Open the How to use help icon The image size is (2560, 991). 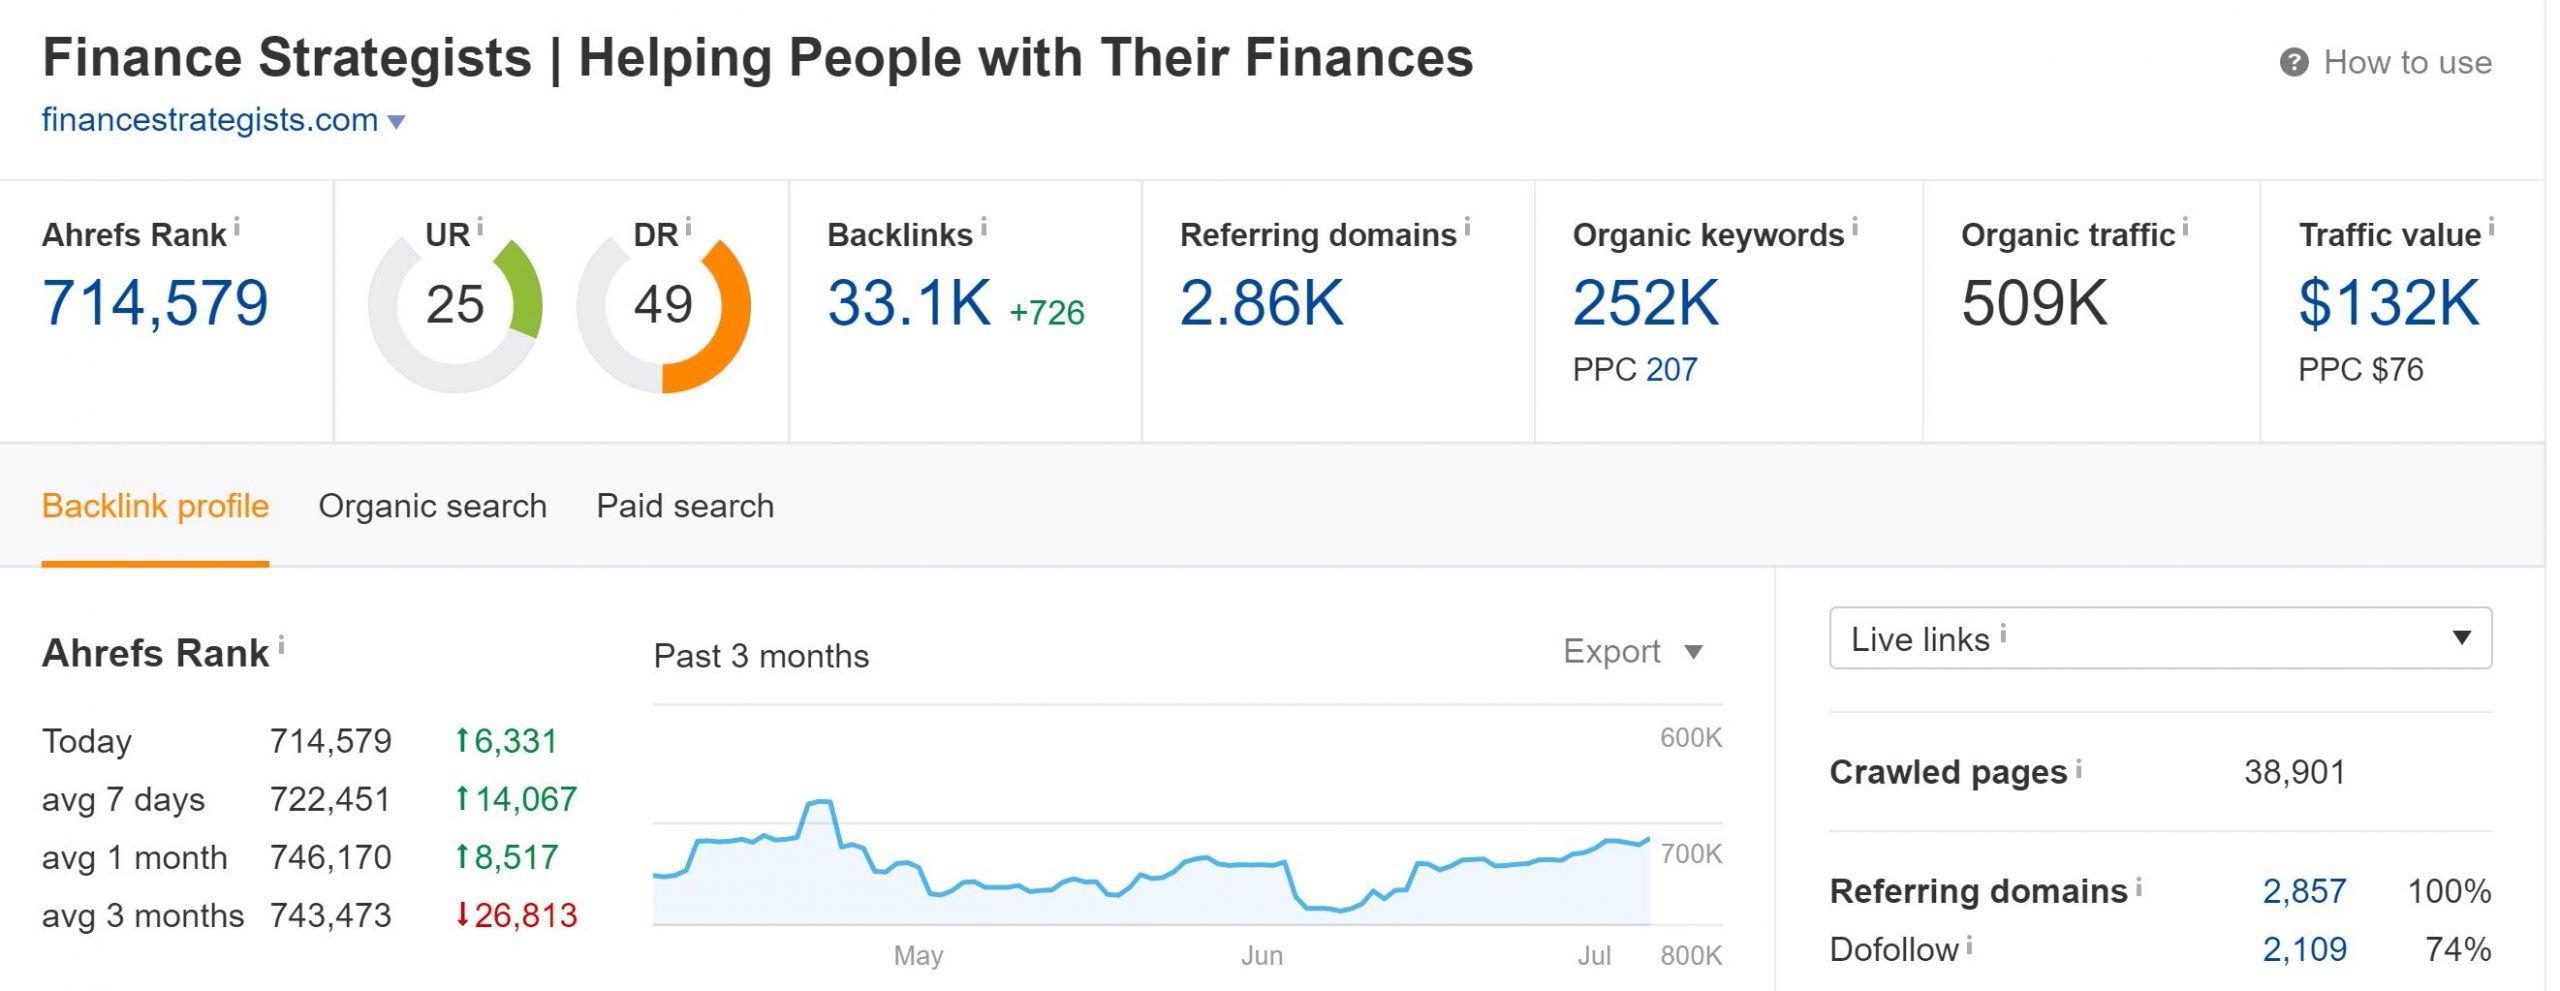tap(2296, 62)
